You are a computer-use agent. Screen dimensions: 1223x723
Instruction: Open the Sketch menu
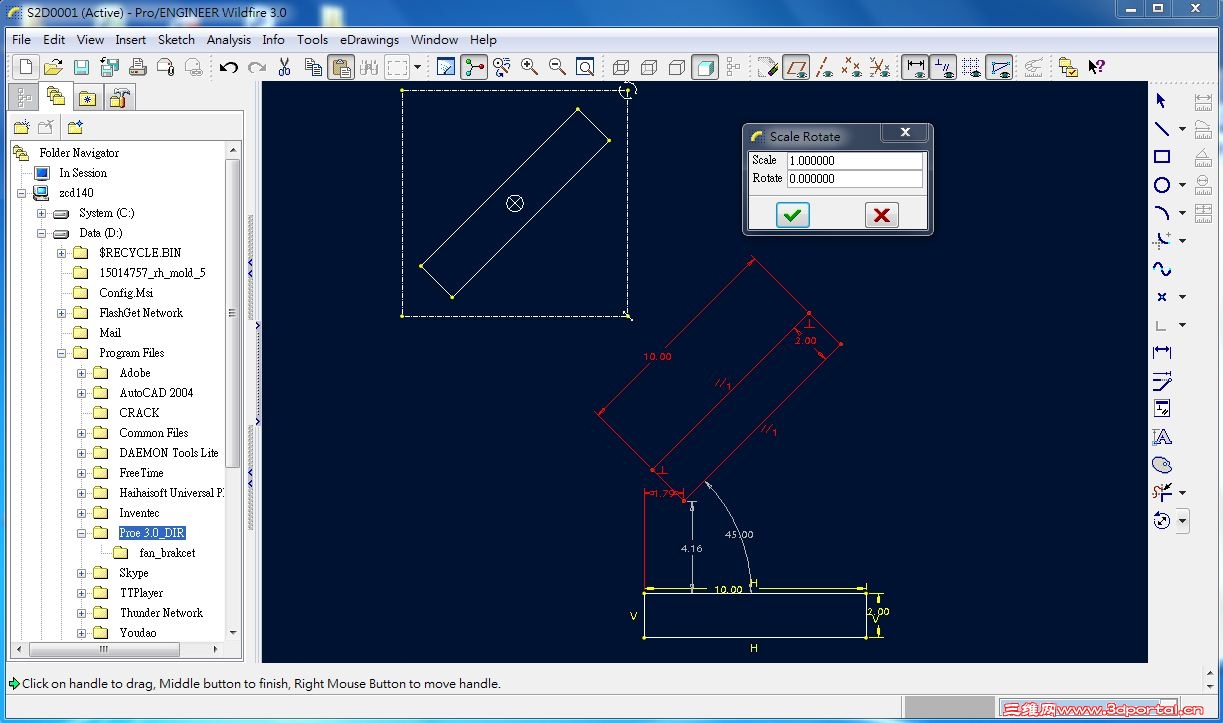coord(176,40)
